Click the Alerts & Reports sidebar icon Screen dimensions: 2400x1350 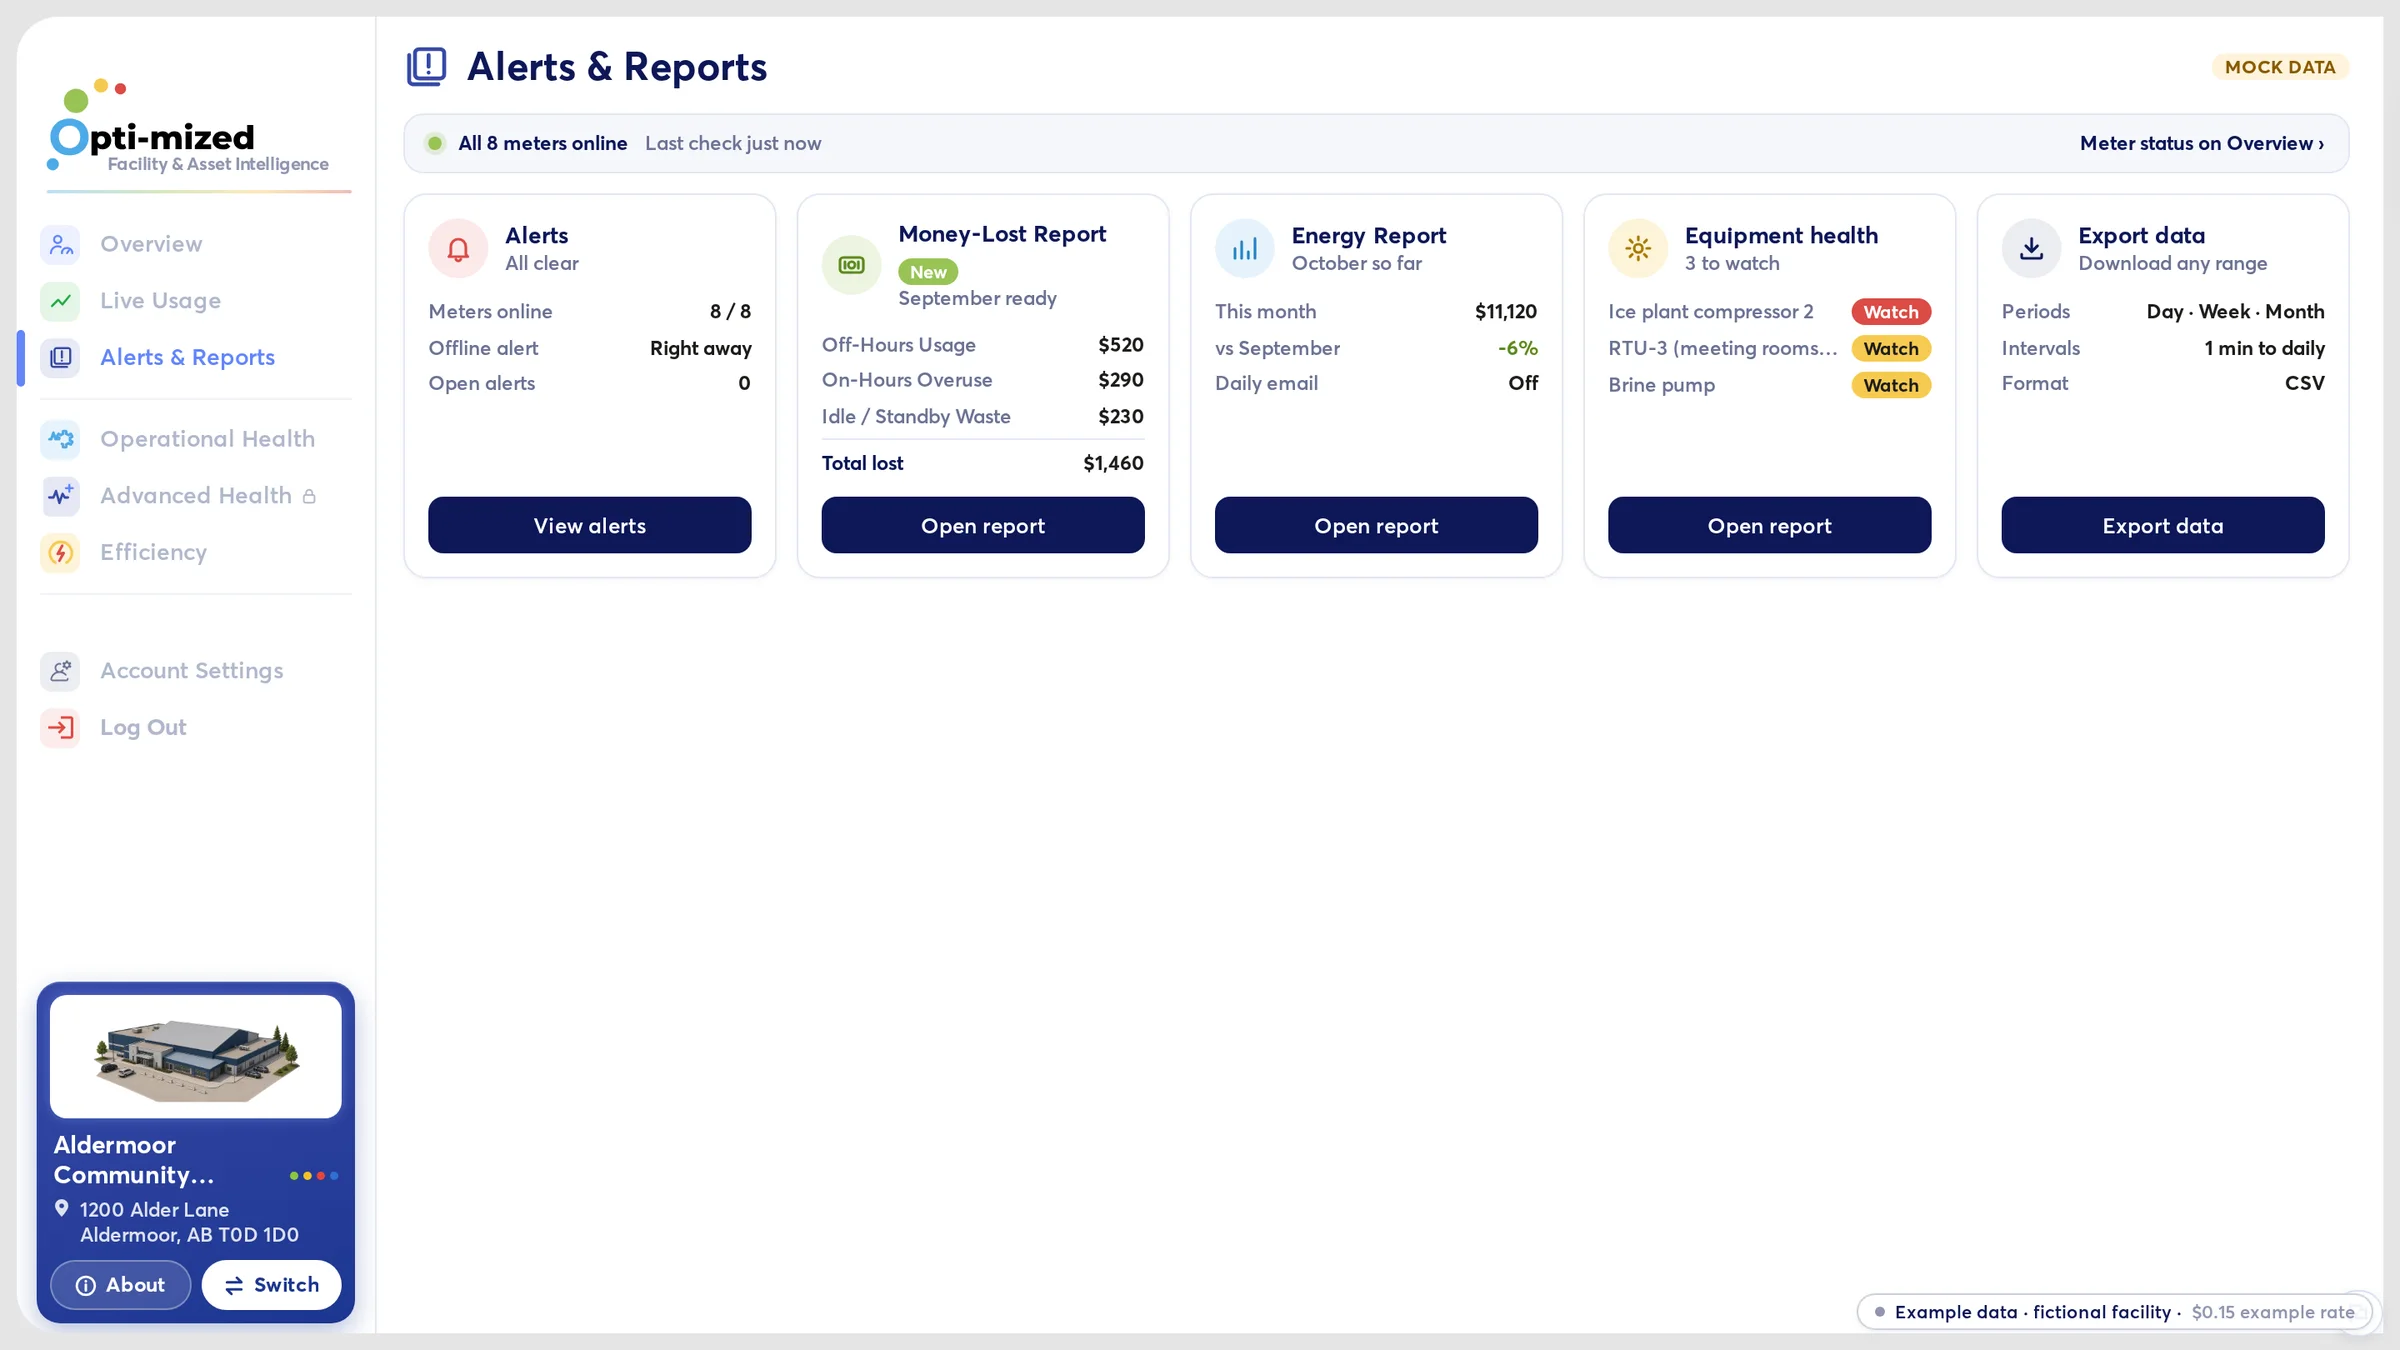pos(61,357)
